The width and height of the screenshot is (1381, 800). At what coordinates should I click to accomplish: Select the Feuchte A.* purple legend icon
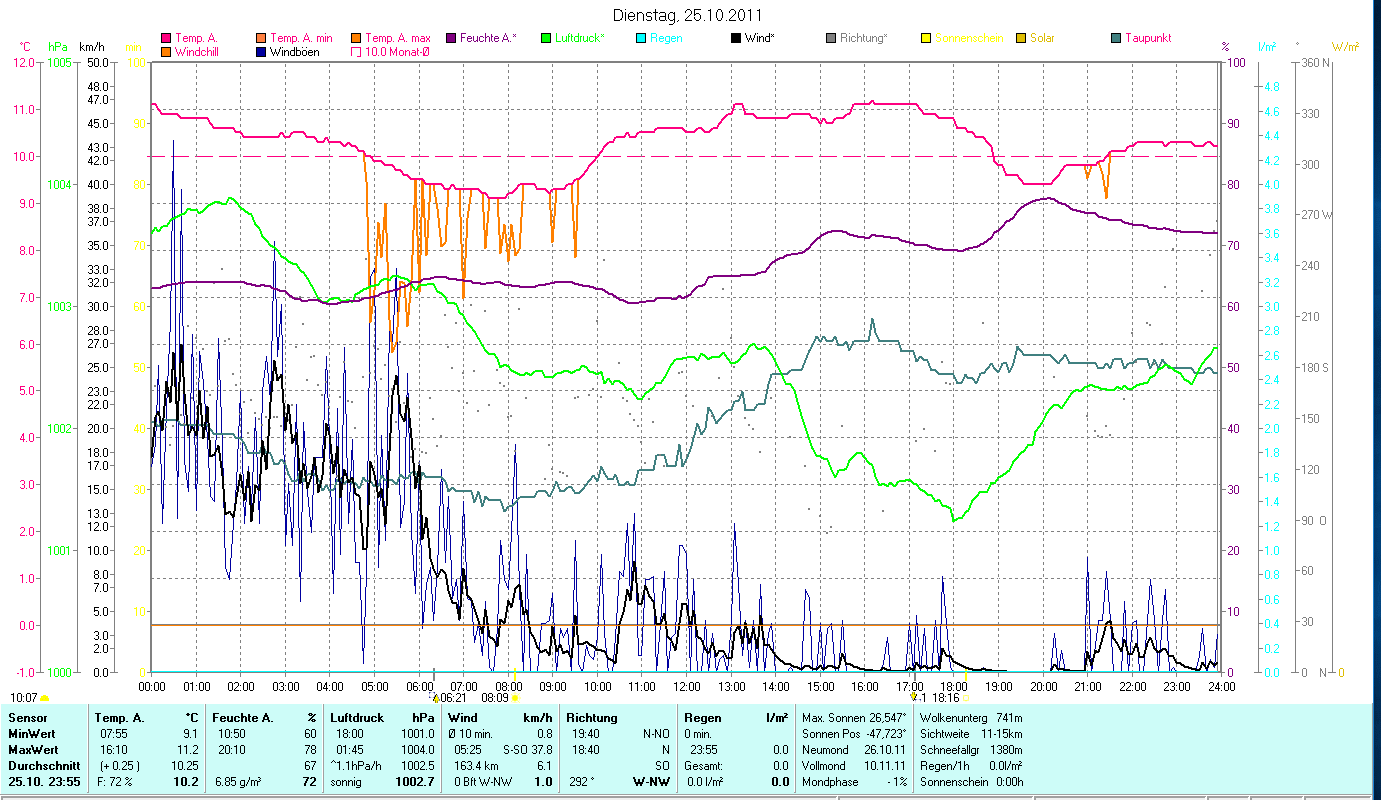click(x=451, y=39)
